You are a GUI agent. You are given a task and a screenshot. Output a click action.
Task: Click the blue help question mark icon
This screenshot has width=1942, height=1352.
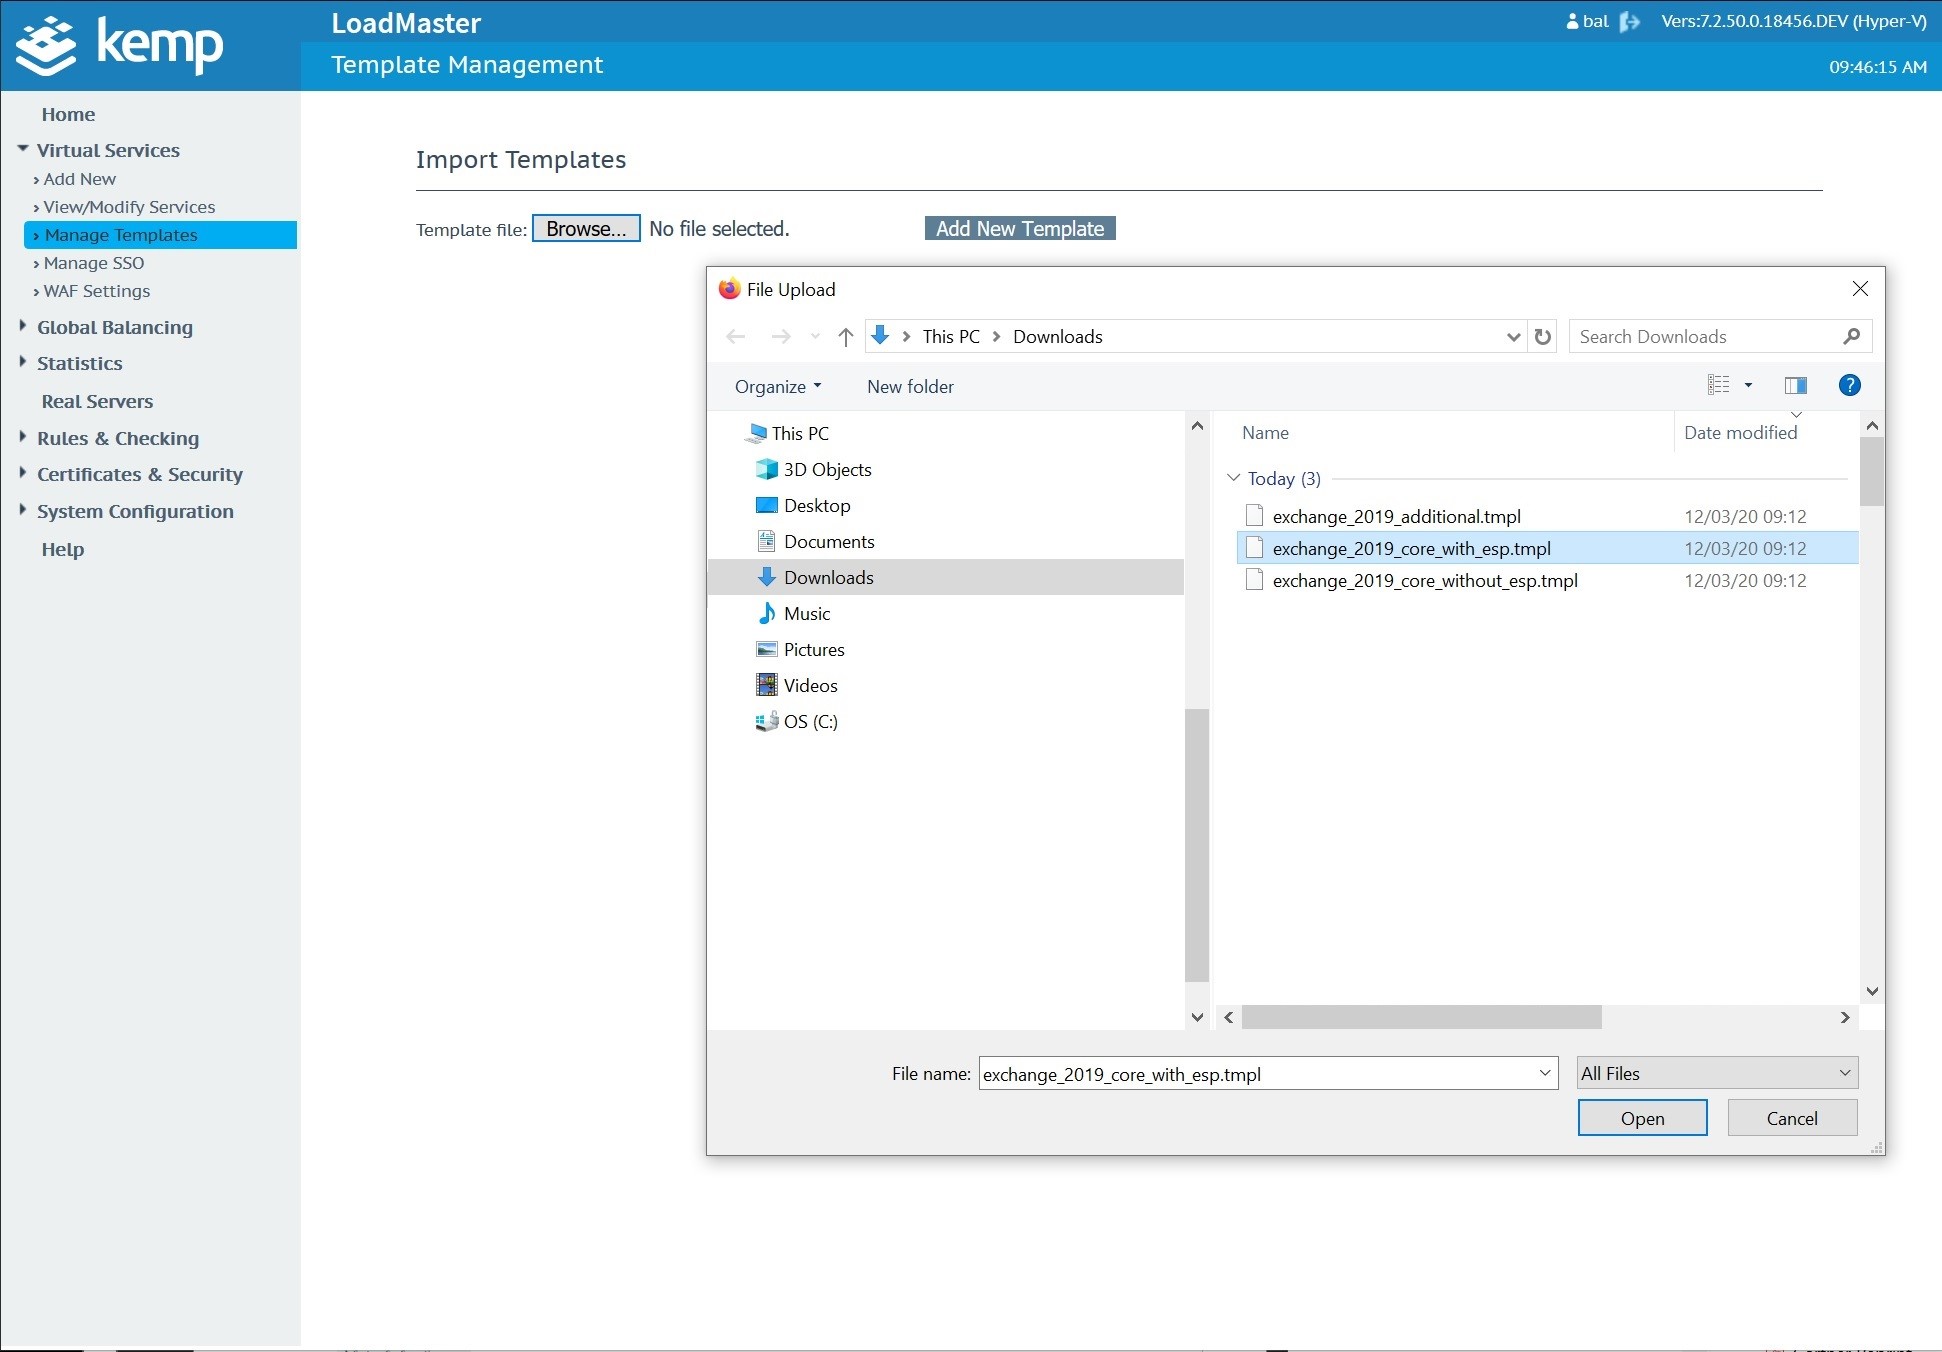(1849, 386)
